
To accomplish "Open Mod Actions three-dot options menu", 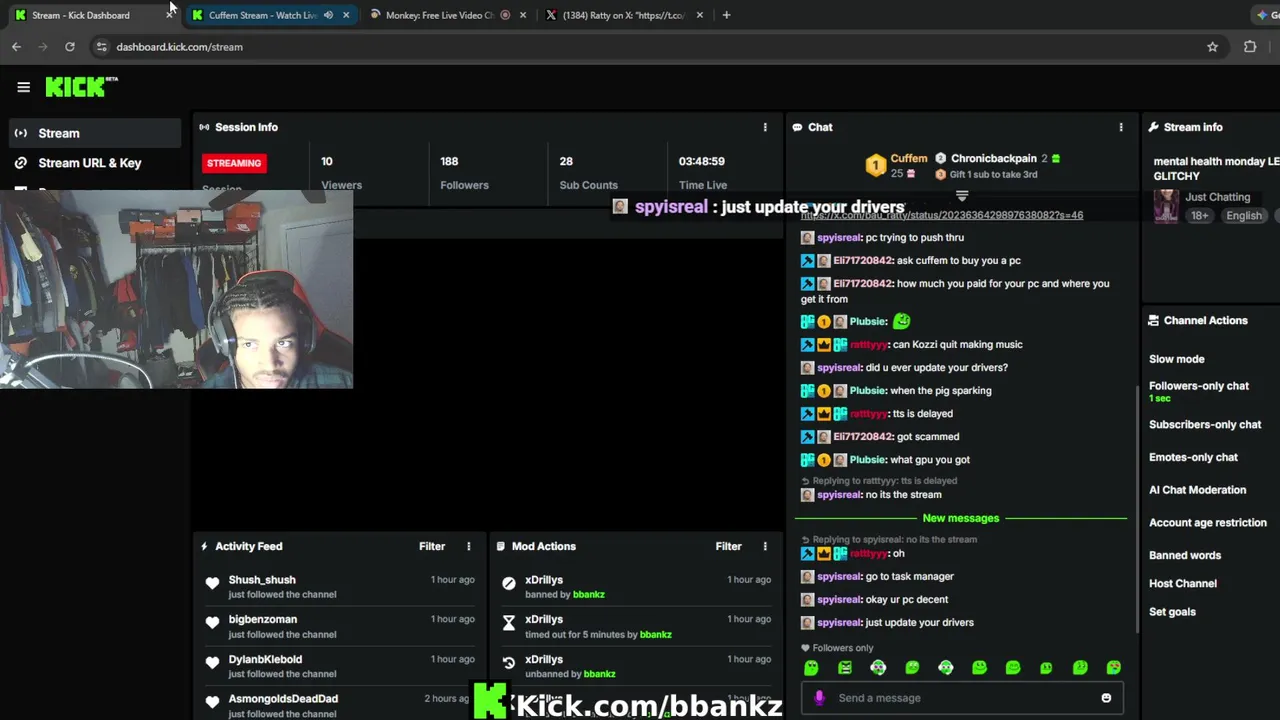I will point(765,546).
